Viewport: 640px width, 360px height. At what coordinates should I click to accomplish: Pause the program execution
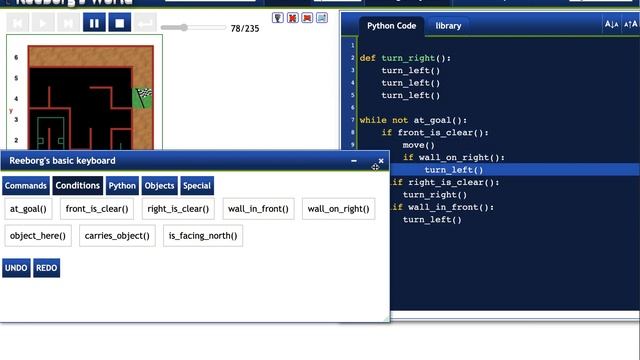pyautogui.click(x=94, y=23)
